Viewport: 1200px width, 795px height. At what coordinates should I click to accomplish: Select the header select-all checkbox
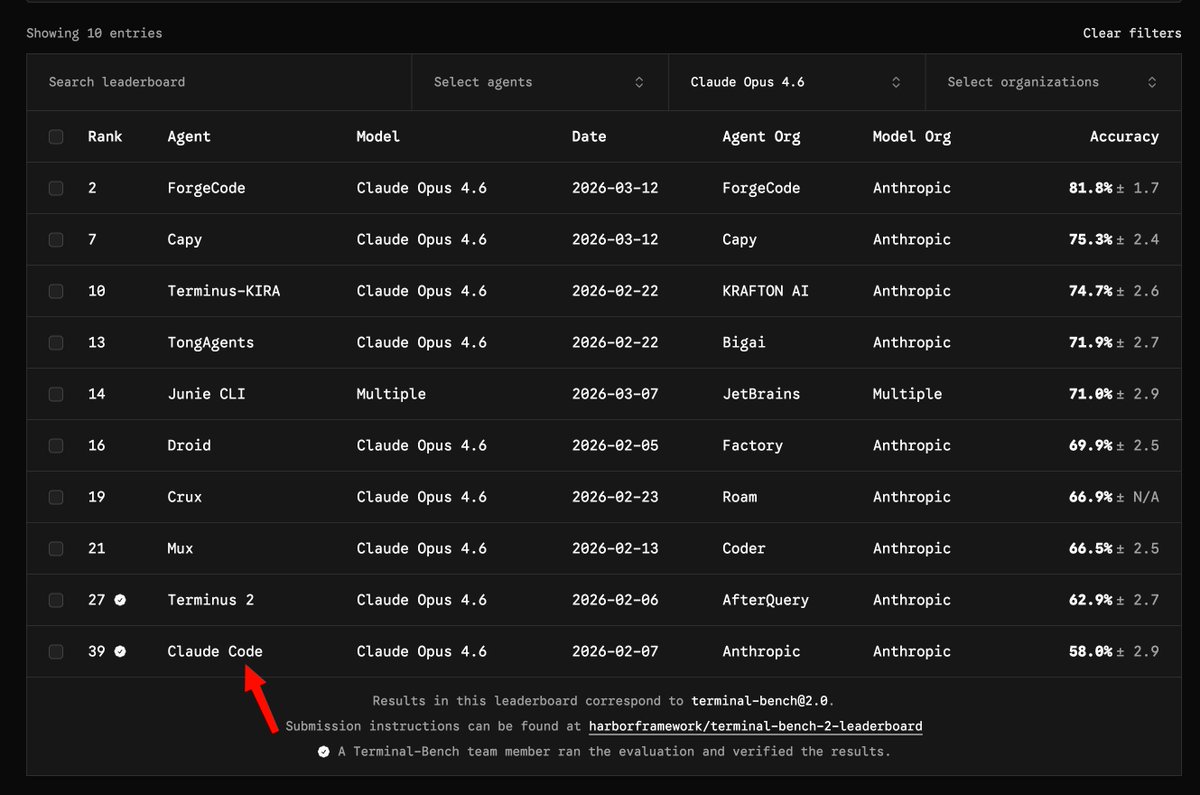coord(56,137)
